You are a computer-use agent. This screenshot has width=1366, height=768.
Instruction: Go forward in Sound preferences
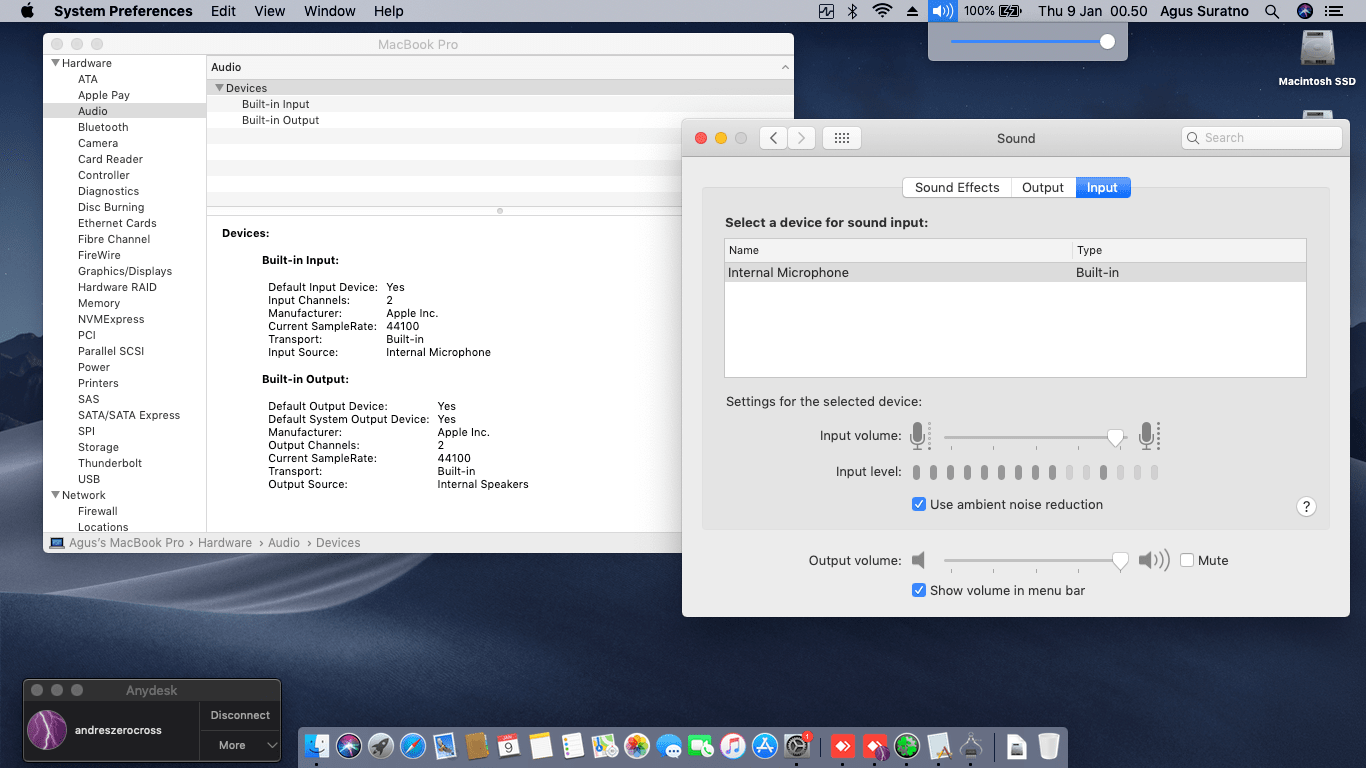point(801,138)
